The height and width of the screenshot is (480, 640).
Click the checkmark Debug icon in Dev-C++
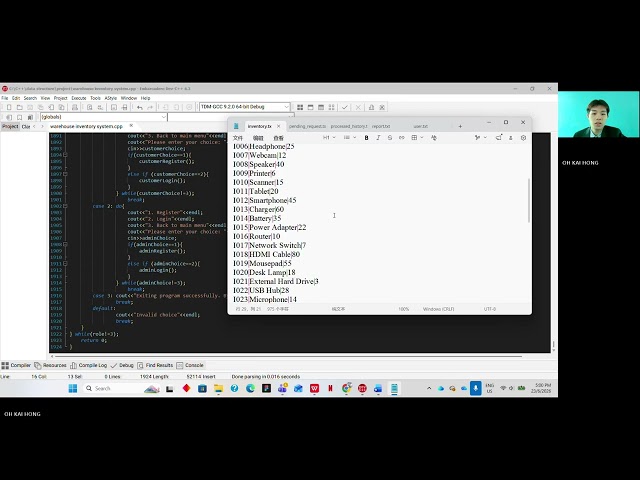point(345,107)
